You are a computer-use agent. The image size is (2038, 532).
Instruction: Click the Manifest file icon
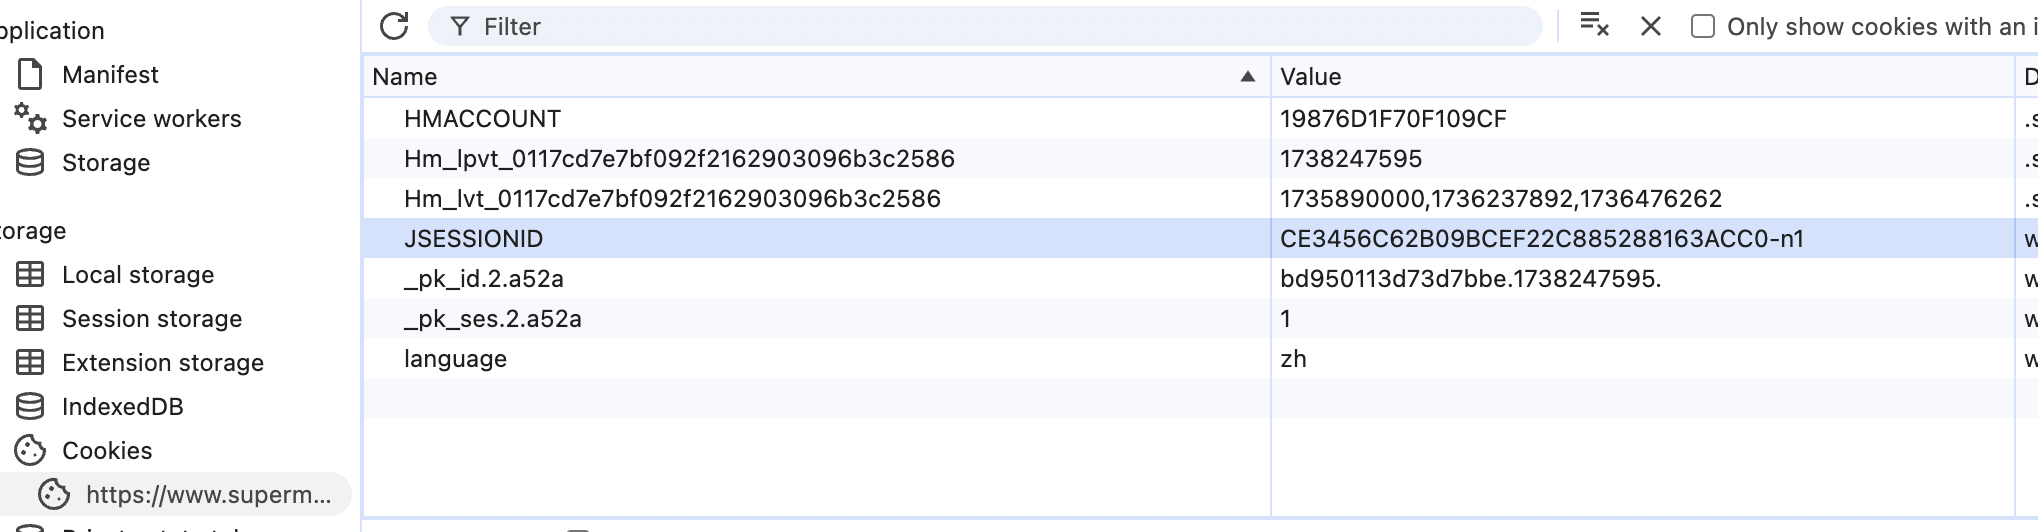point(31,75)
